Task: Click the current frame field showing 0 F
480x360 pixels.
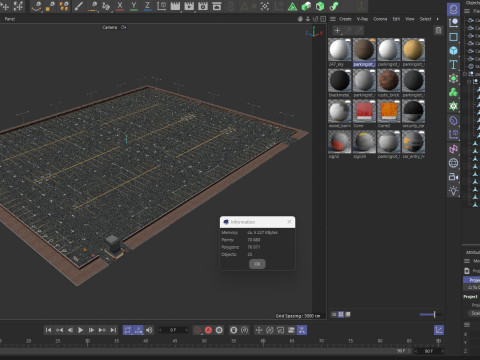Action: 173,330
